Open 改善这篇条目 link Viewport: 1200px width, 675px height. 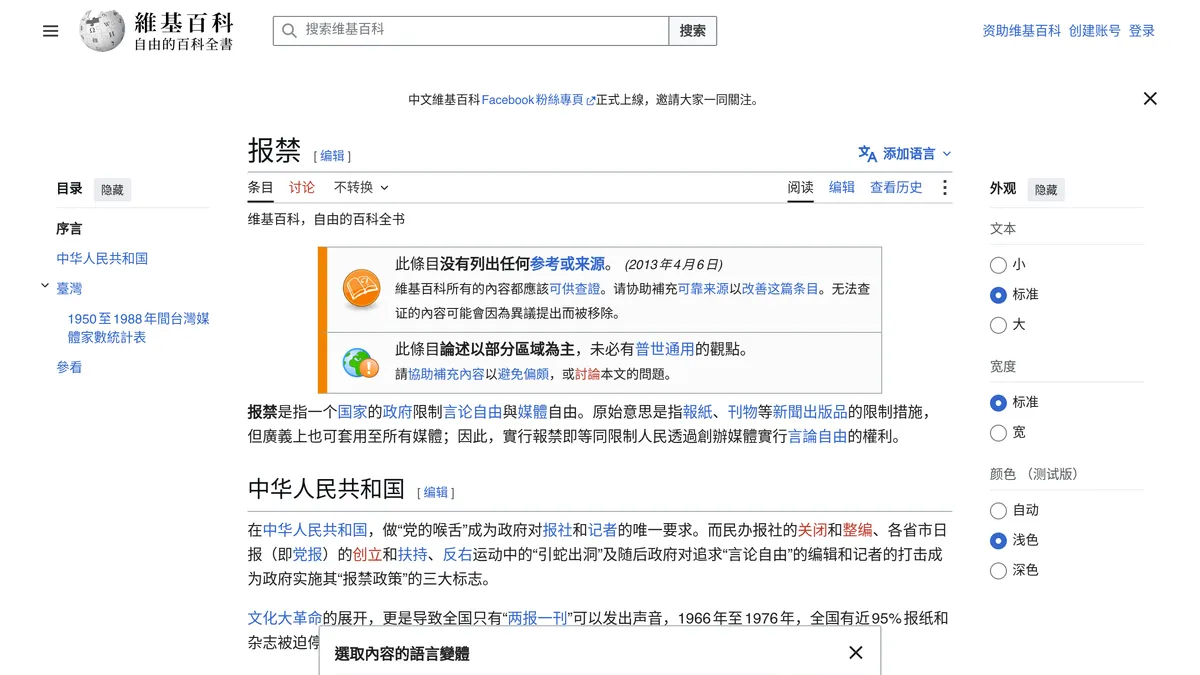point(780,289)
